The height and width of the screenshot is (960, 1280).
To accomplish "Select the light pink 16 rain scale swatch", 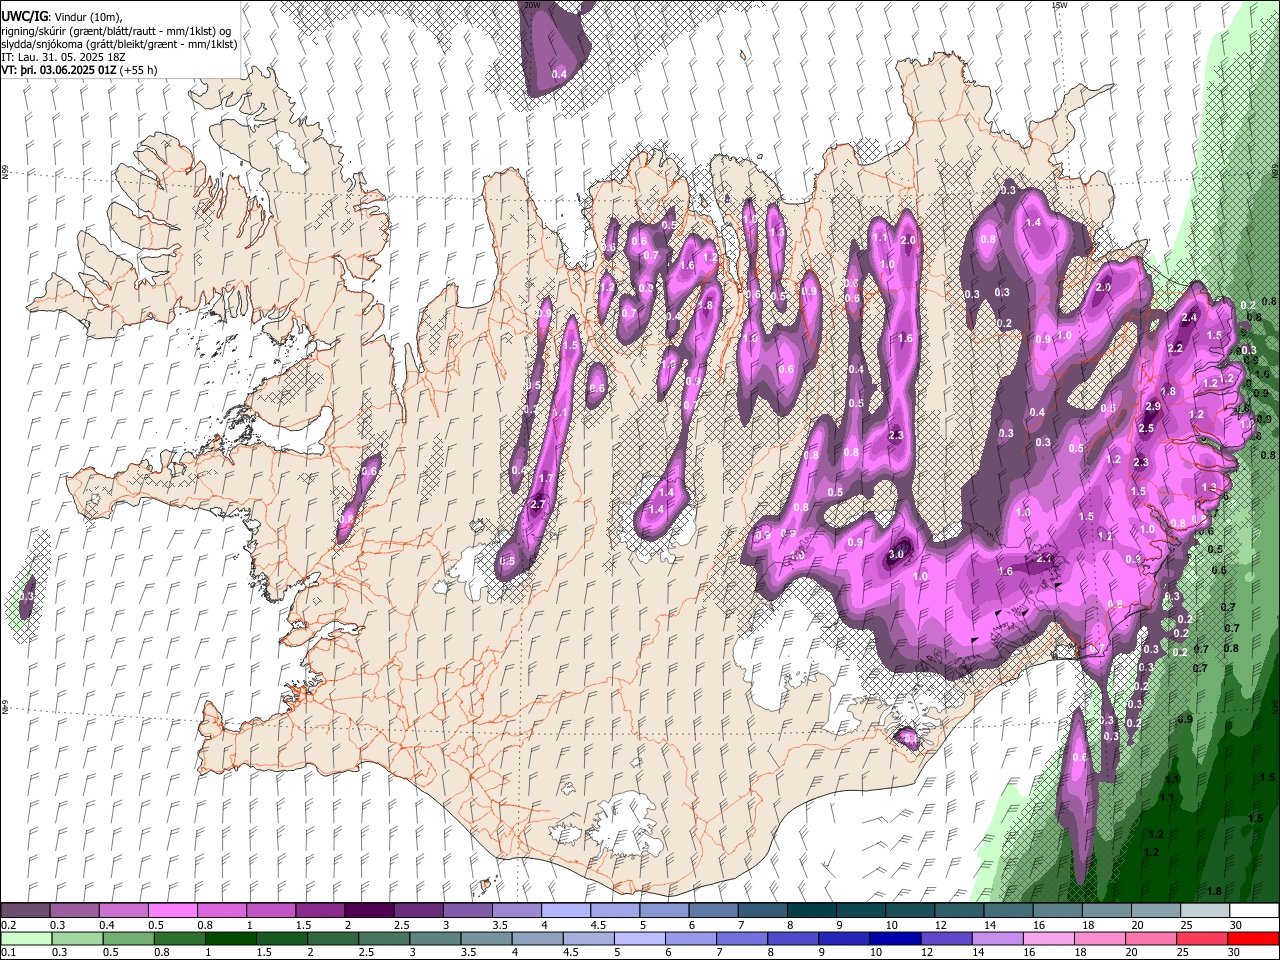I will pyautogui.click(x=1048, y=938).
